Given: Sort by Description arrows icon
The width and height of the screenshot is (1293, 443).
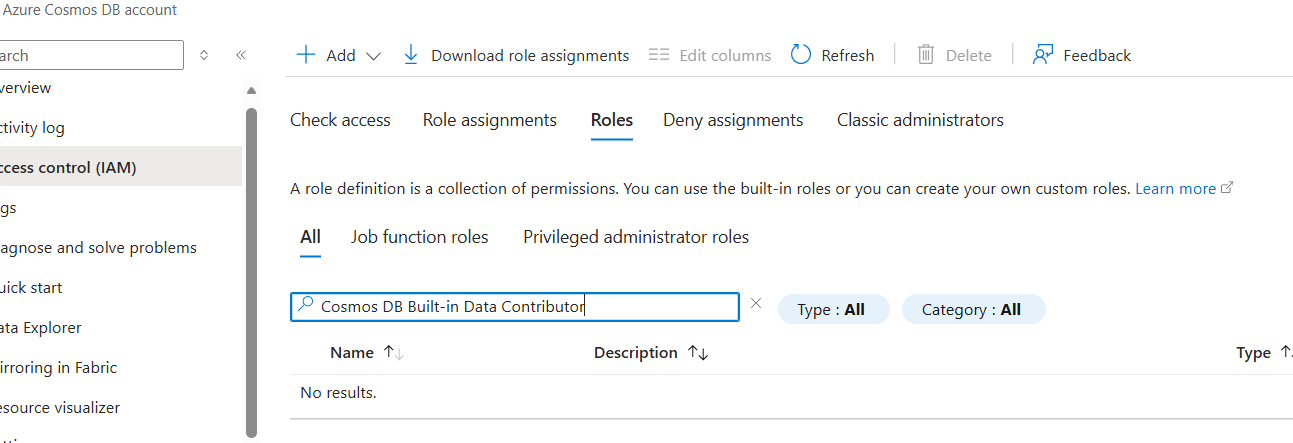Looking at the screenshot, I should [698, 353].
